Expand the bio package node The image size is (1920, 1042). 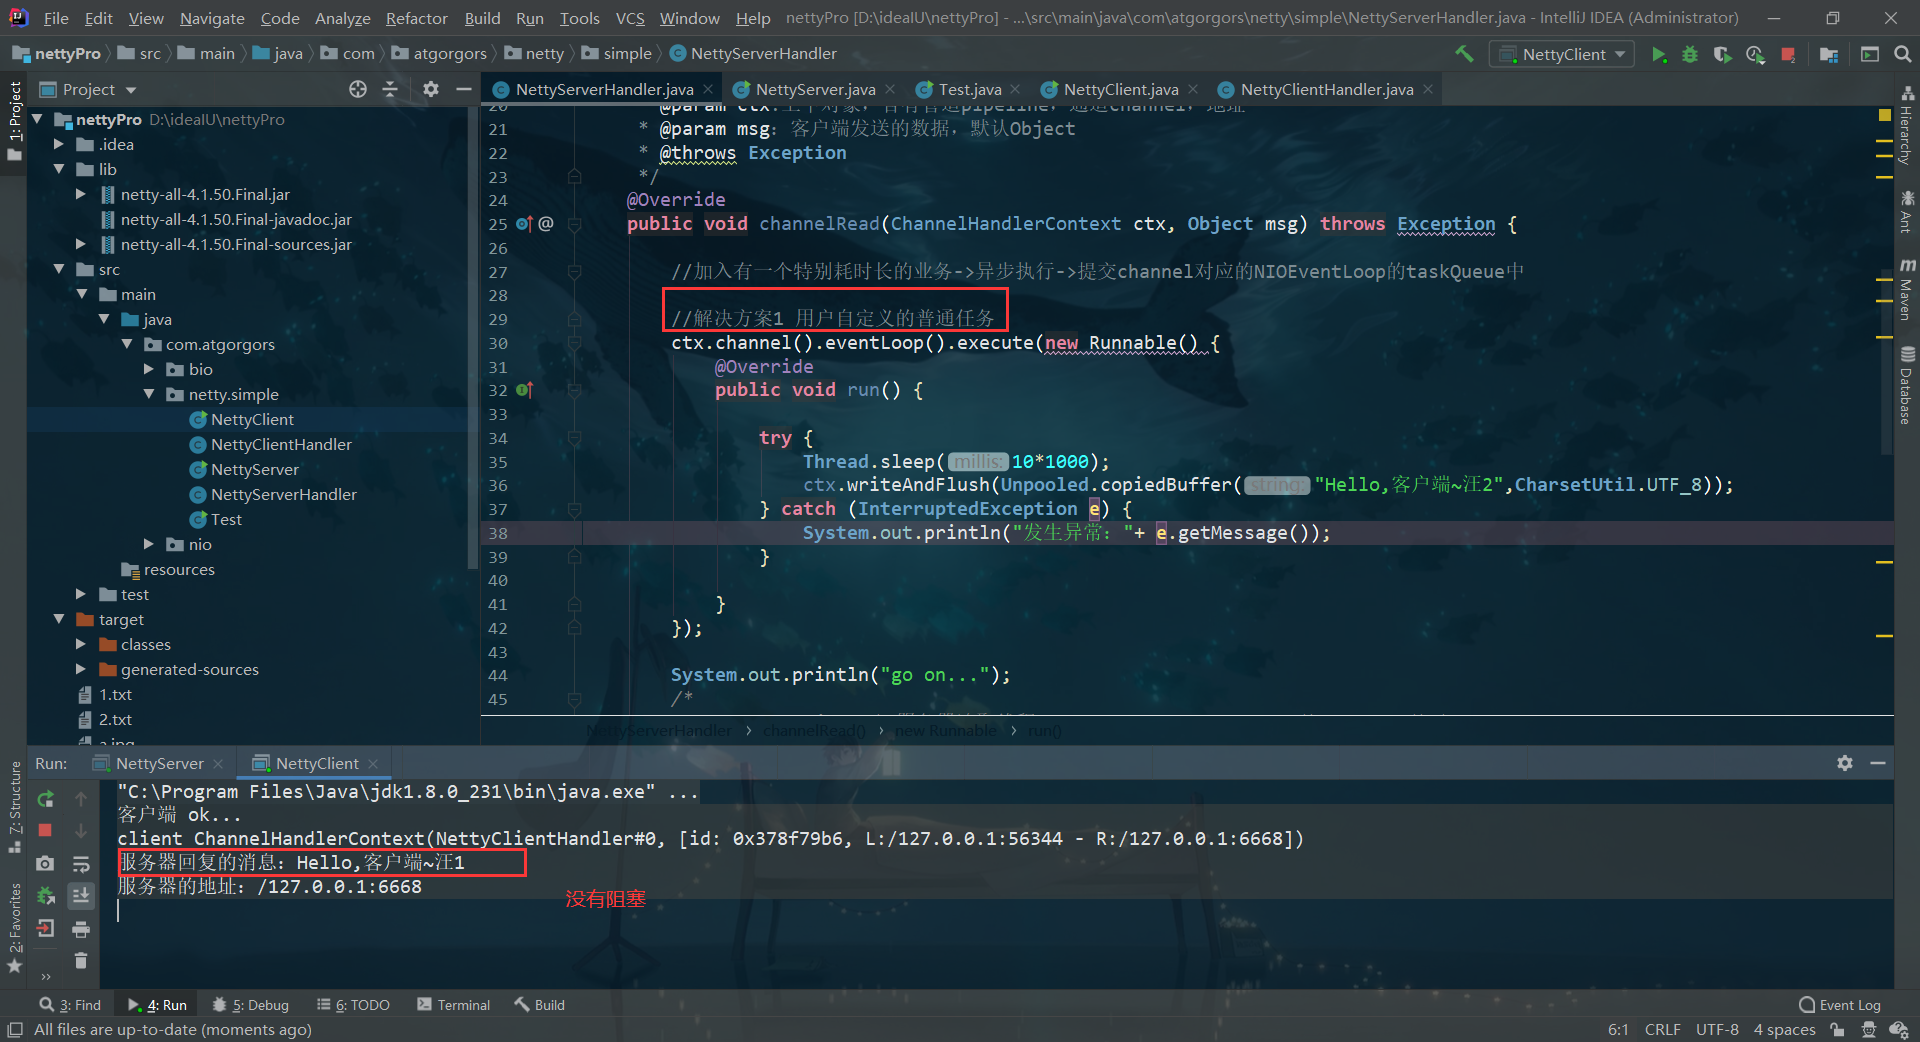[x=149, y=369]
